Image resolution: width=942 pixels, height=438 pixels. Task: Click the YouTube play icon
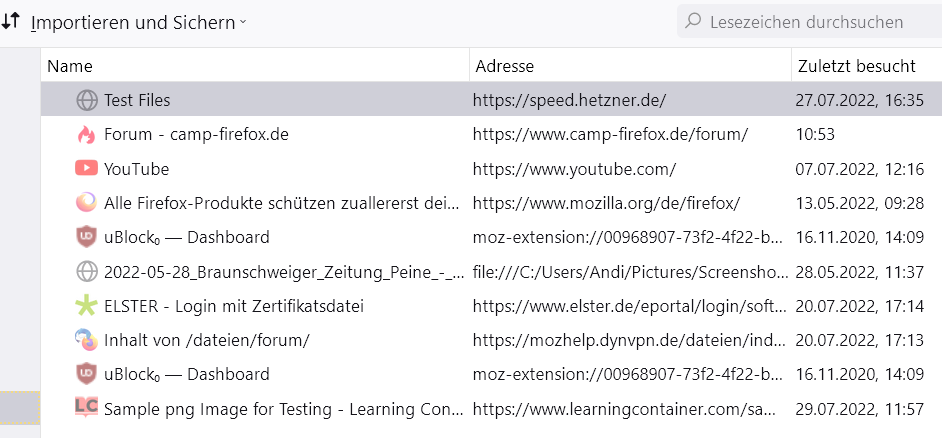coord(87,169)
